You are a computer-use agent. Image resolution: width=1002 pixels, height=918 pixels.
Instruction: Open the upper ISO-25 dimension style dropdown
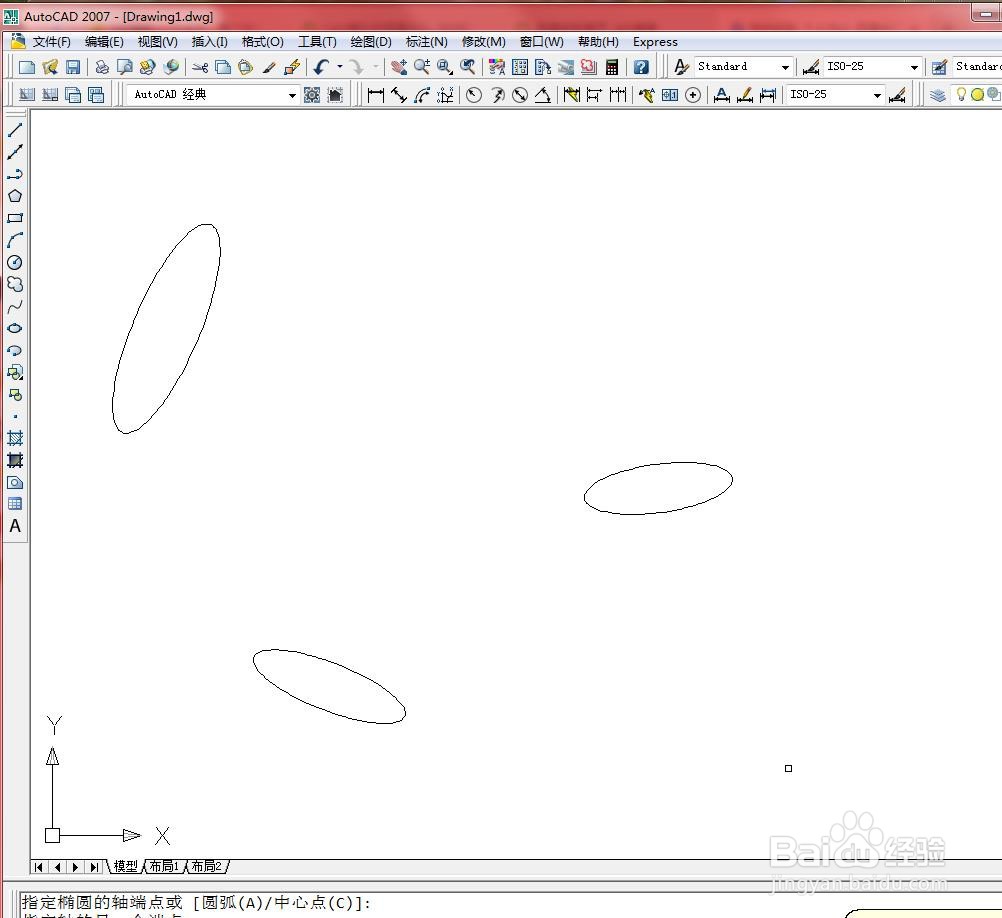tap(914, 67)
